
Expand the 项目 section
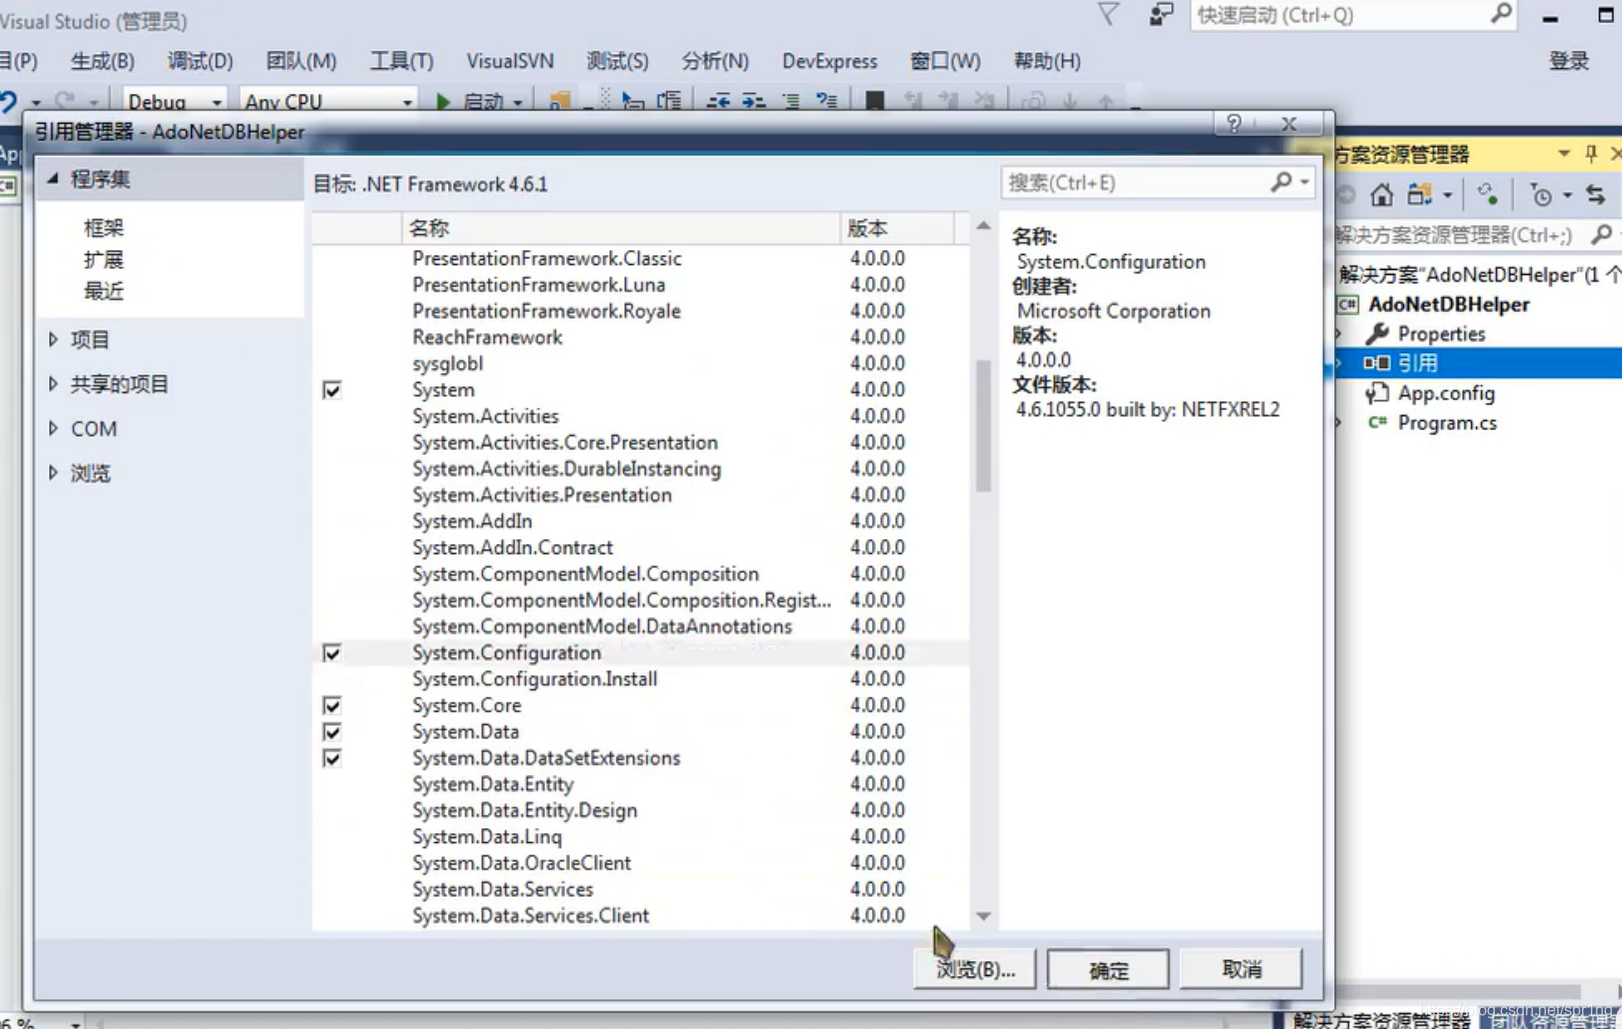53,340
